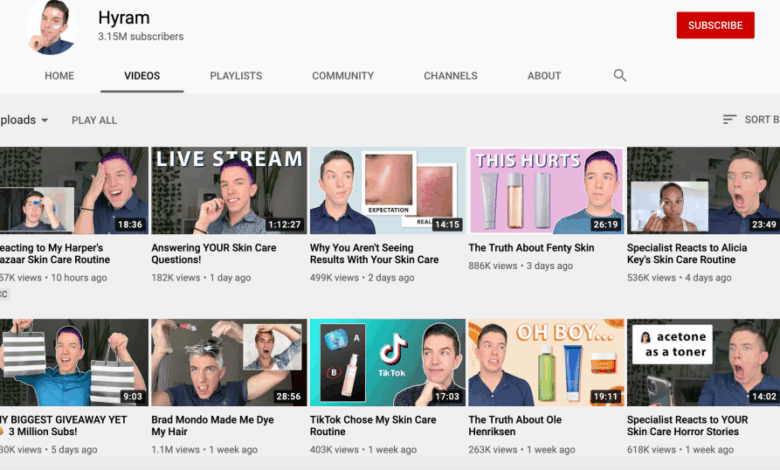The width and height of the screenshot is (780, 470).
Task: Click the Expectation vs Reality video thumbnail
Action: (387, 191)
